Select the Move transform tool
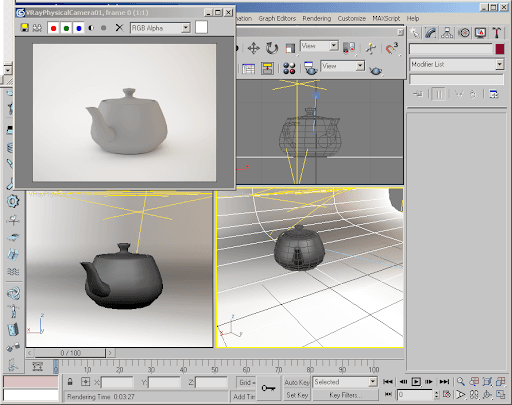Viewport: 512px width, 405px height. pos(253,48)
